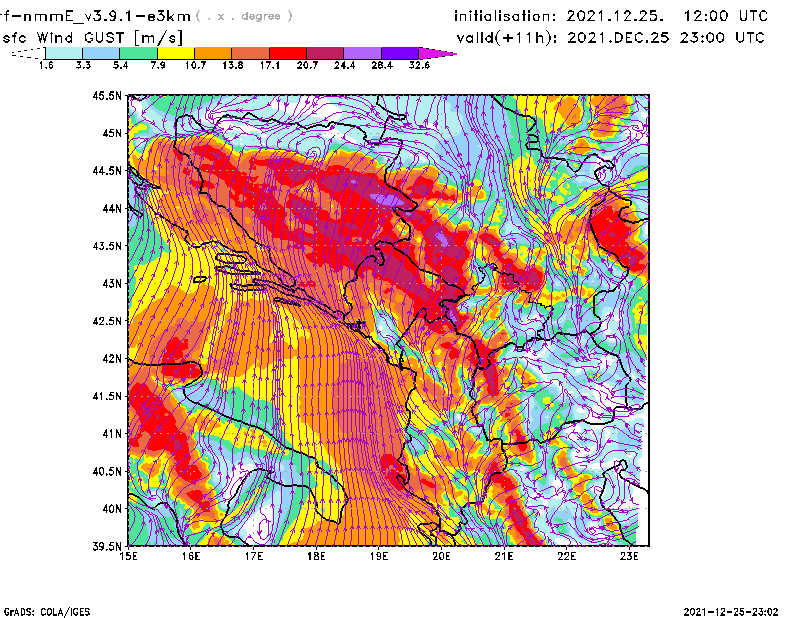800x618 pixels.
Task: Click the 17E longitude label
Action: point(254,556)
